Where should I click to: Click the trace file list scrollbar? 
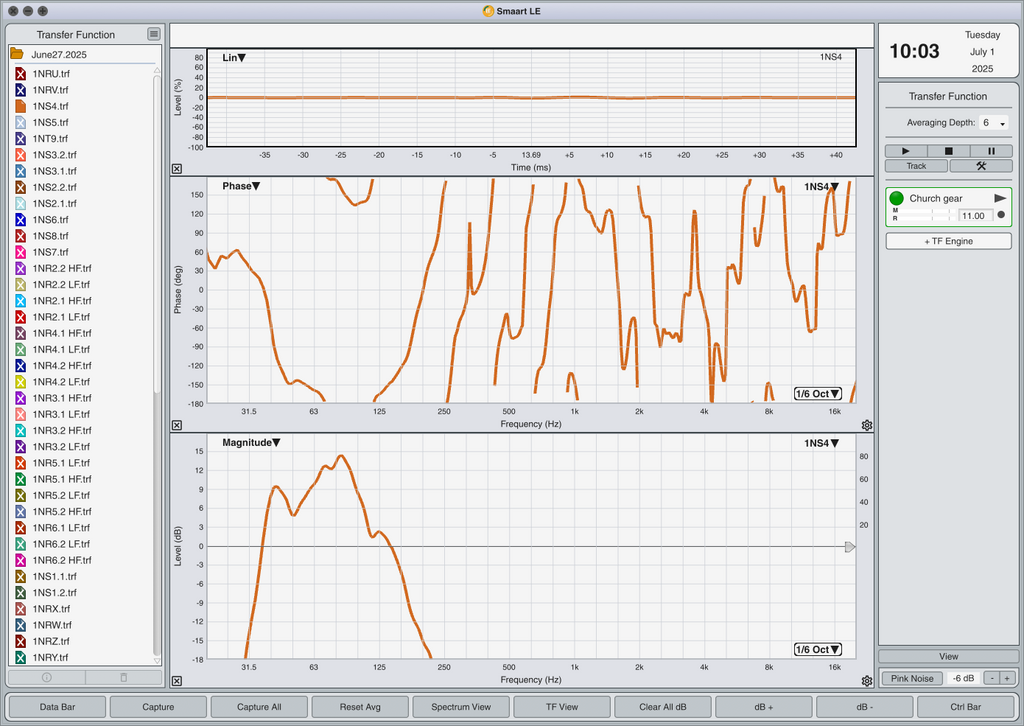[157, 235]
